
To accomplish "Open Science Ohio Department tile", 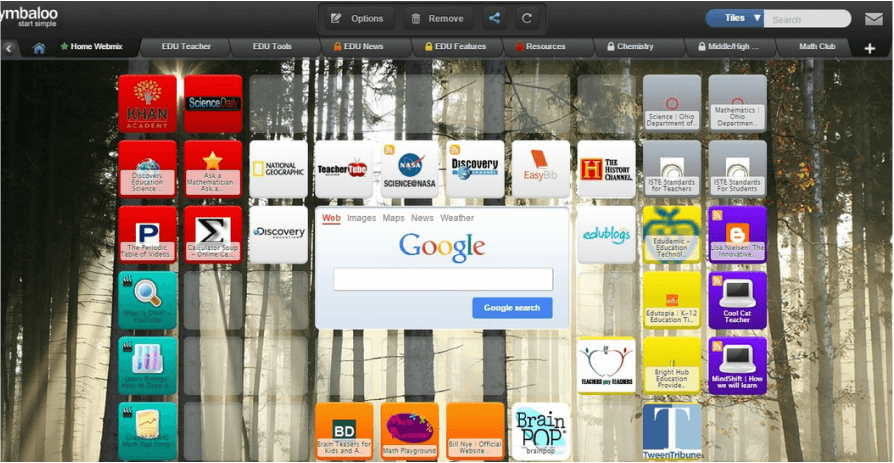I will pyautogui.click(x=672, y=104).
